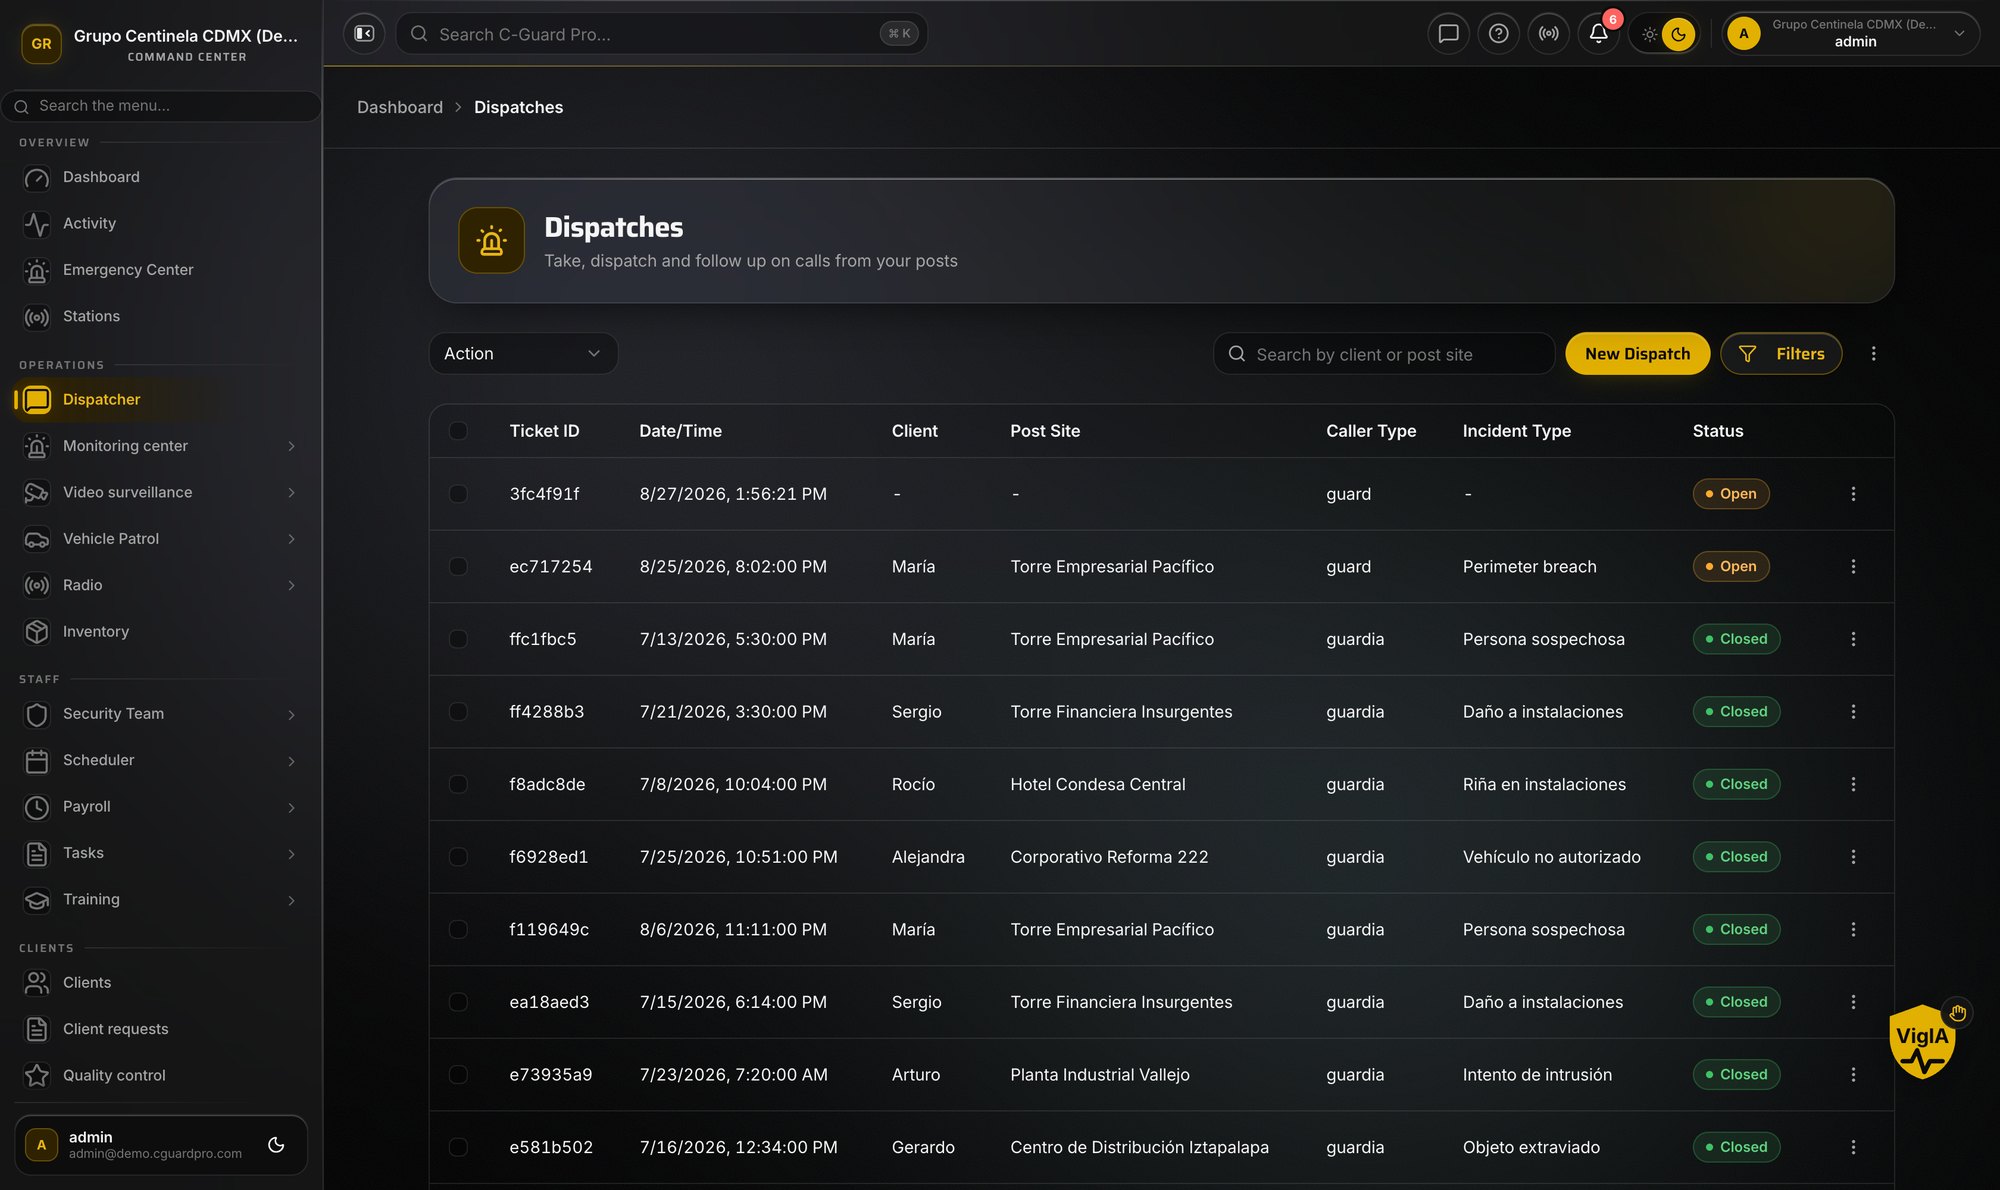This screenshot has height=1190, width=2000.
Task: Open row menu for ticket ffc1fbc5
Action: pyautogui.click(x=1853, y=639)
